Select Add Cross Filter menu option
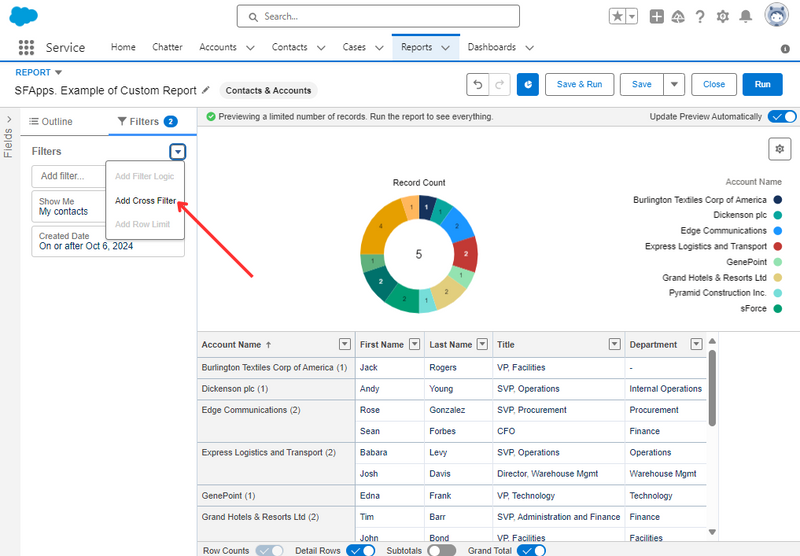800x556 pixels. 145,200
